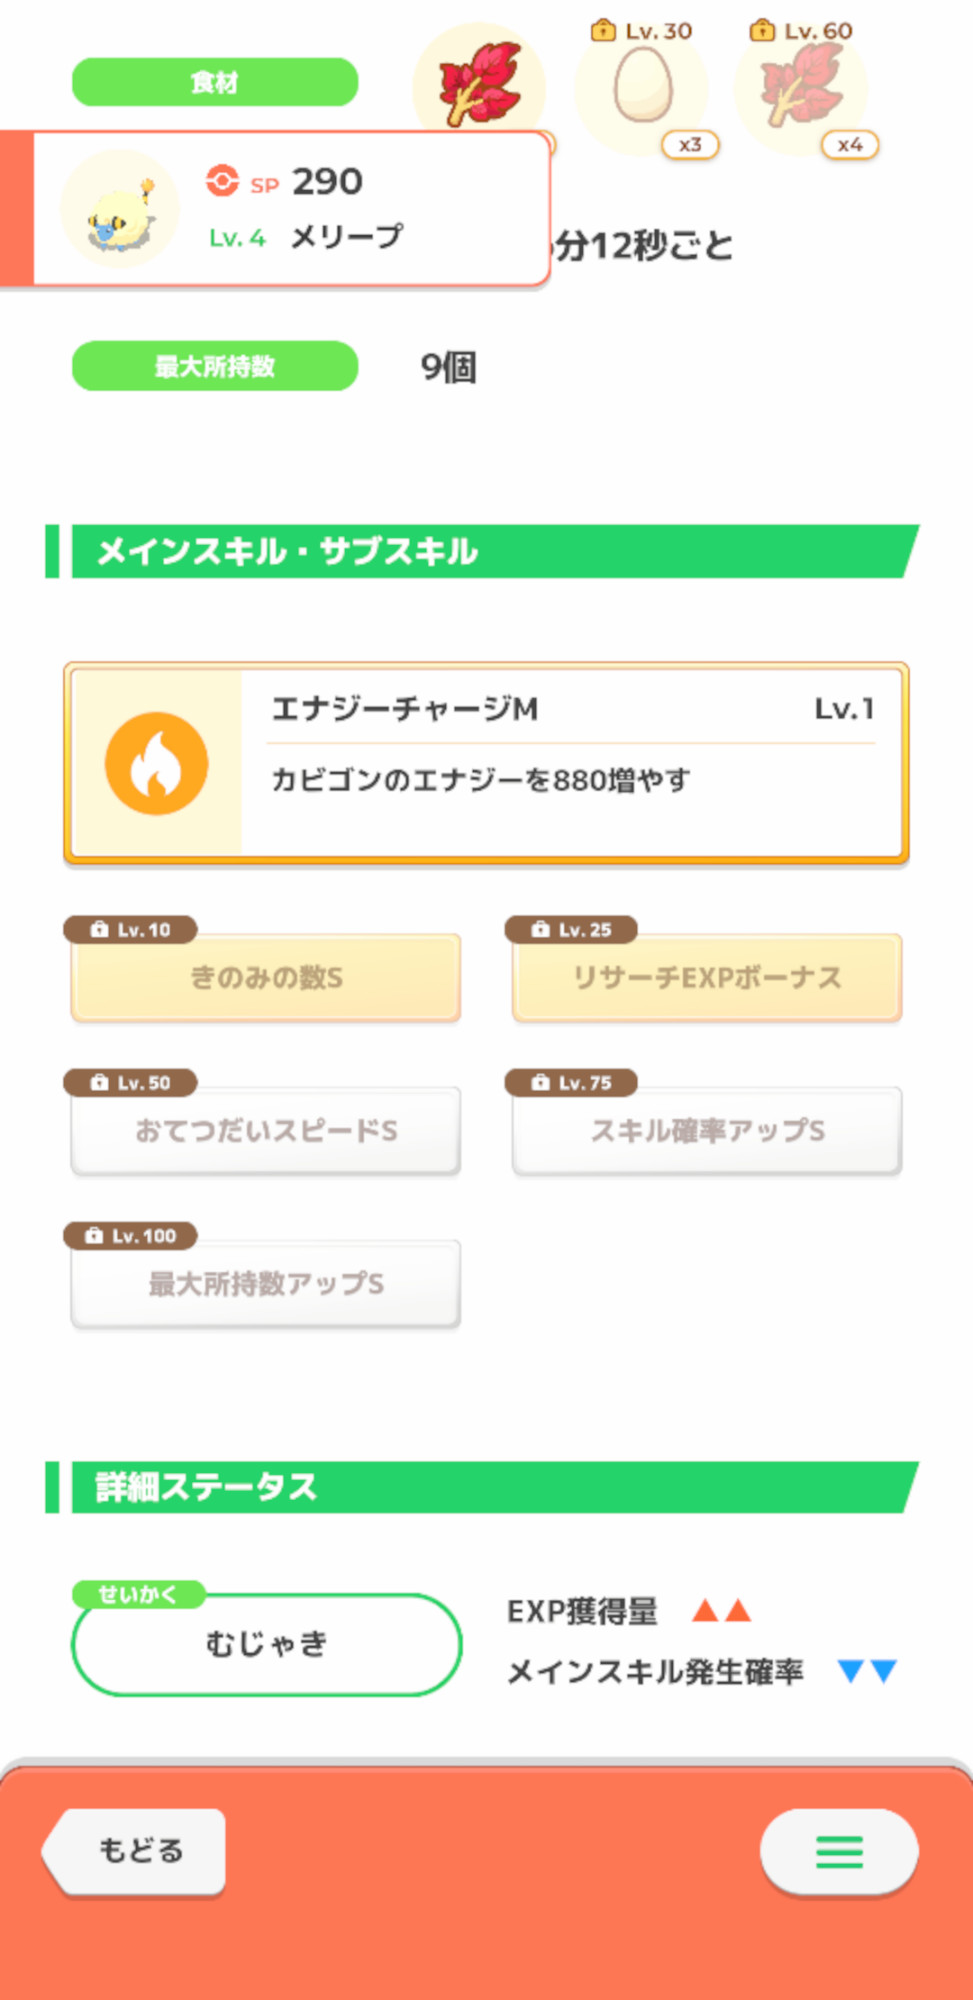Image resolution: width=973 pixels, height=2000 pixels.
Task: Tap the むじゃき nature box
Action: point(266,1644)
